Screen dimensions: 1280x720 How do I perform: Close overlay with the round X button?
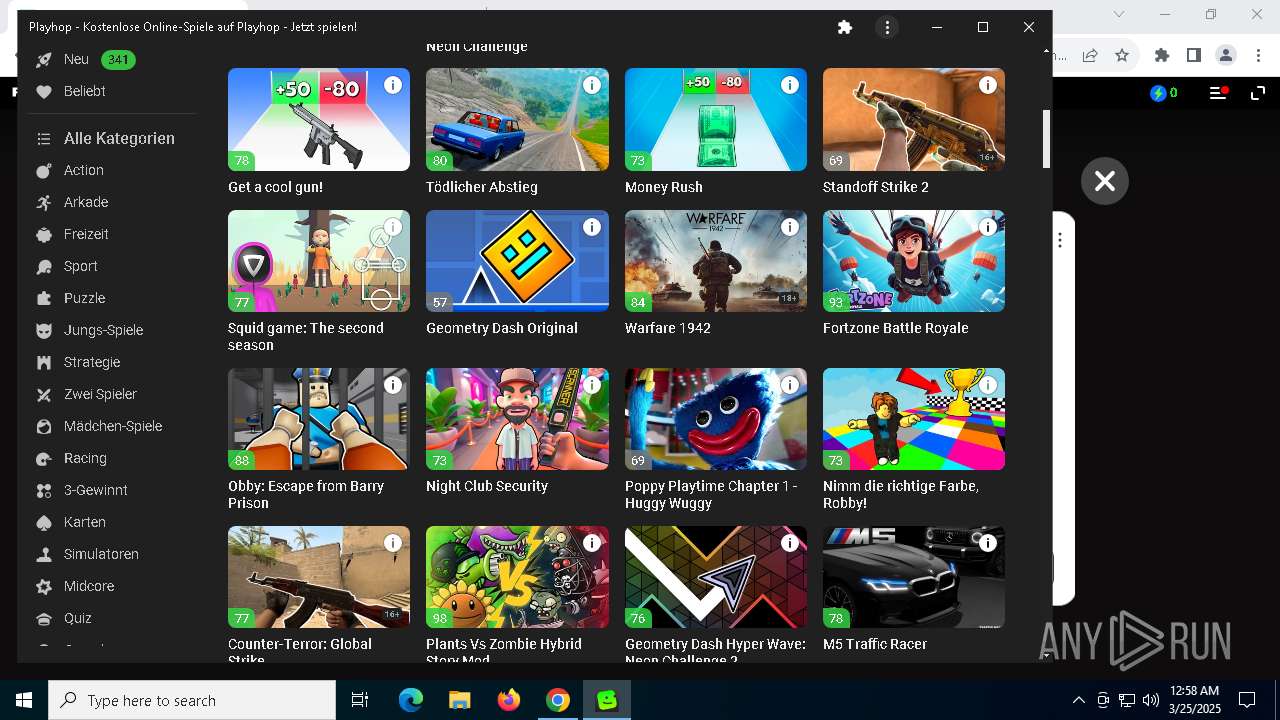[1105, 181]
